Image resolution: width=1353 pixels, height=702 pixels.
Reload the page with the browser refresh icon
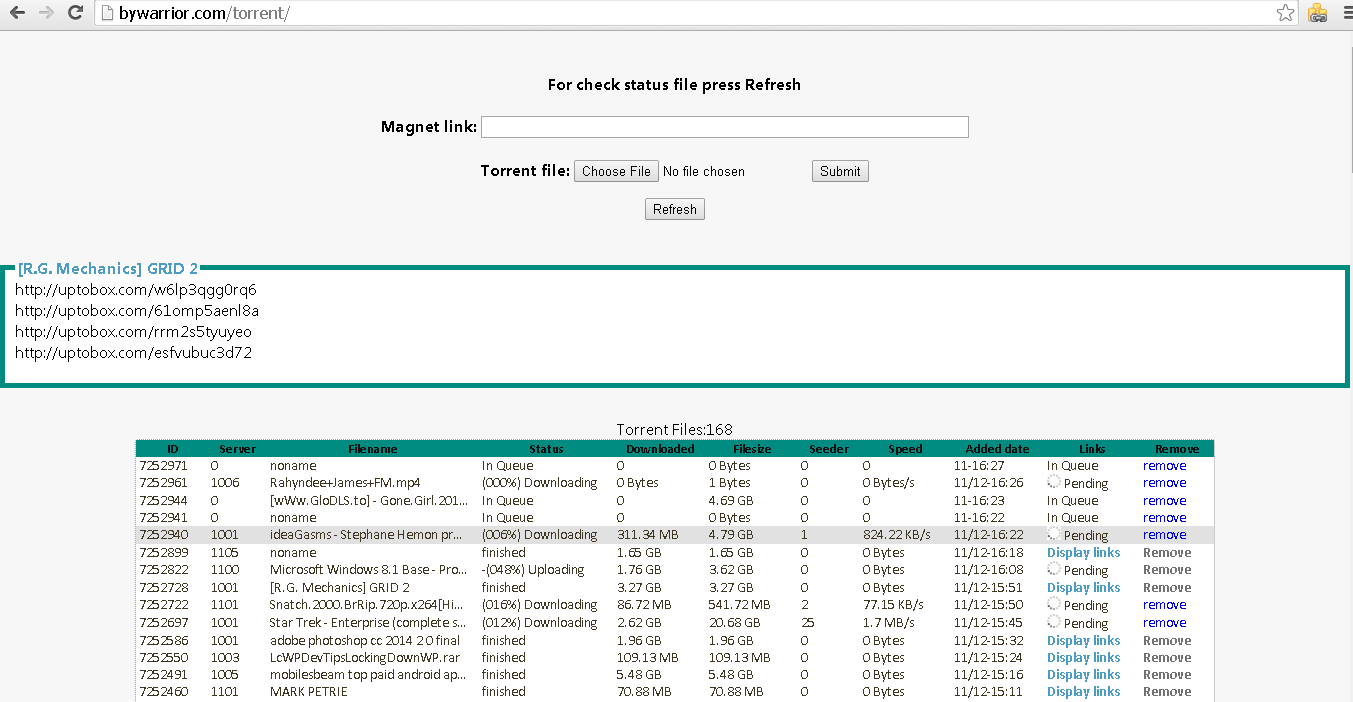(x=75, y=13)
